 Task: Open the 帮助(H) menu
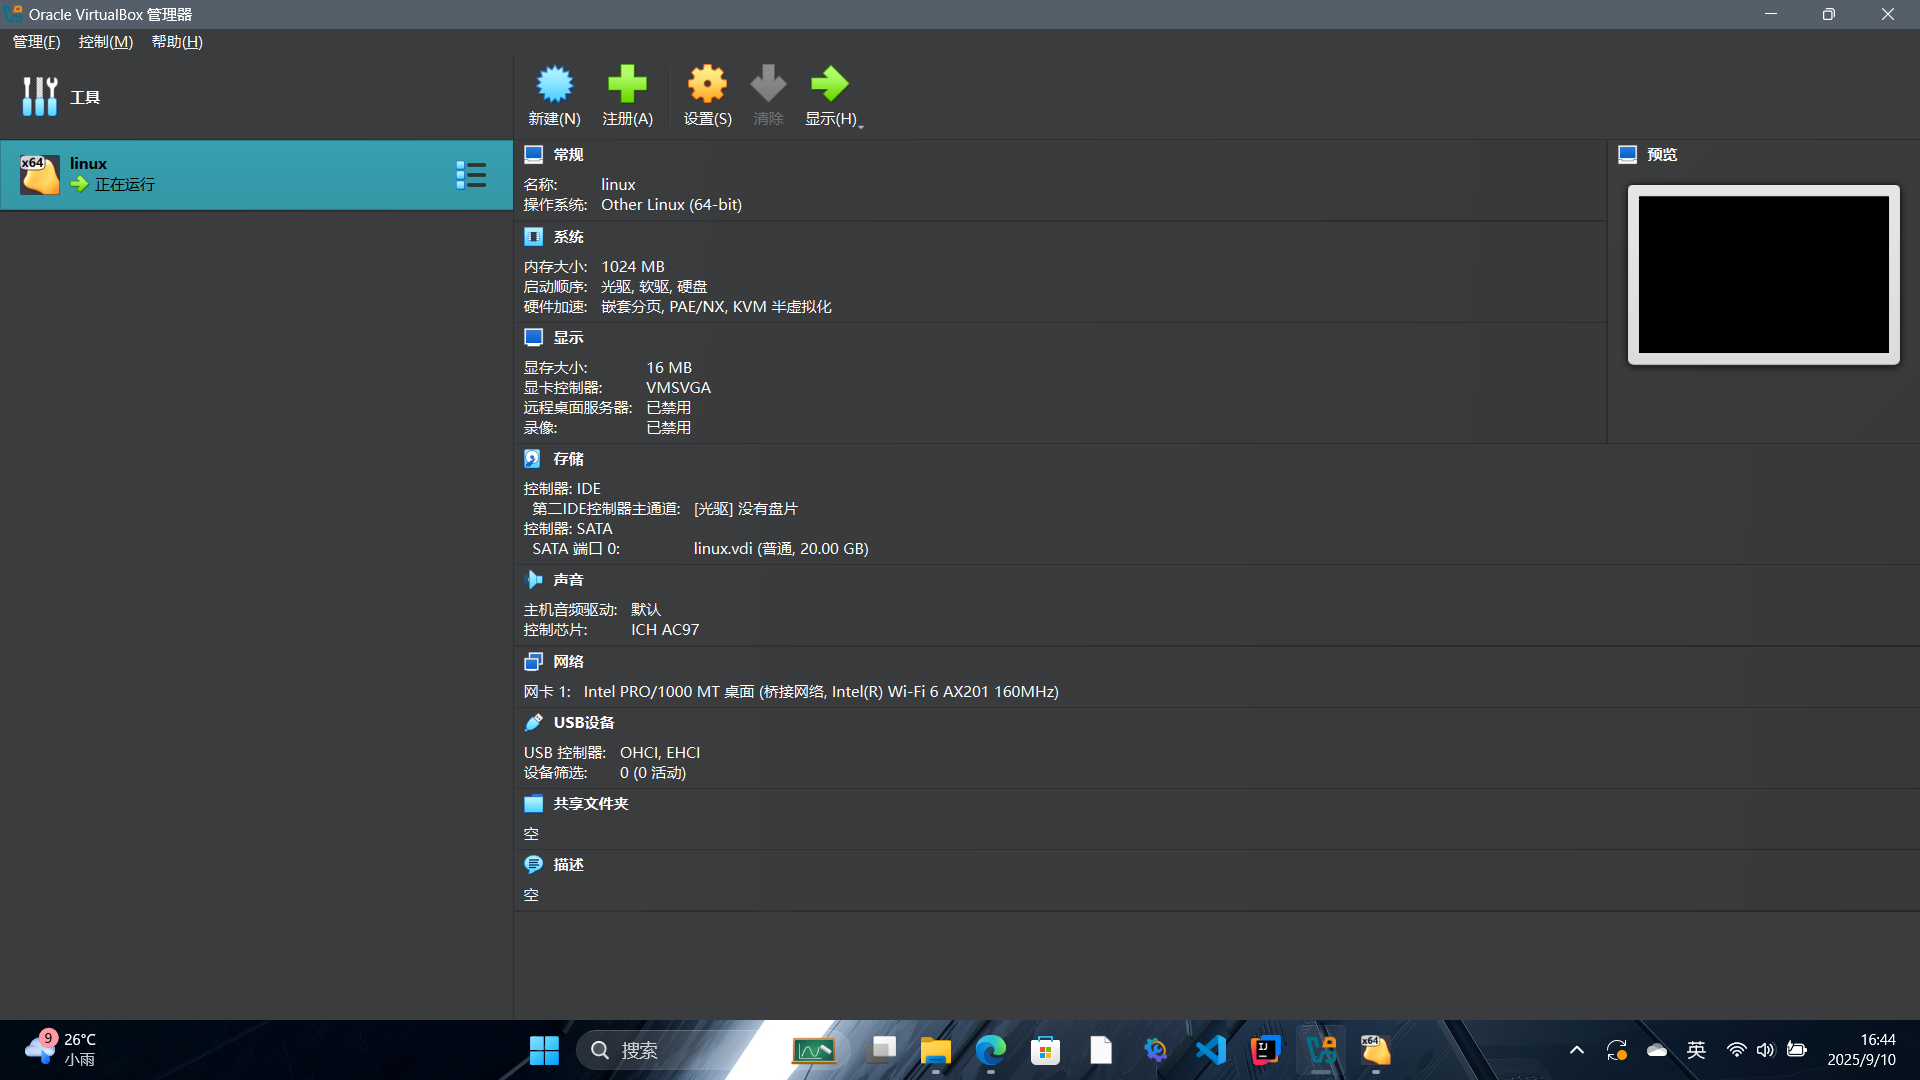[177, 42]
